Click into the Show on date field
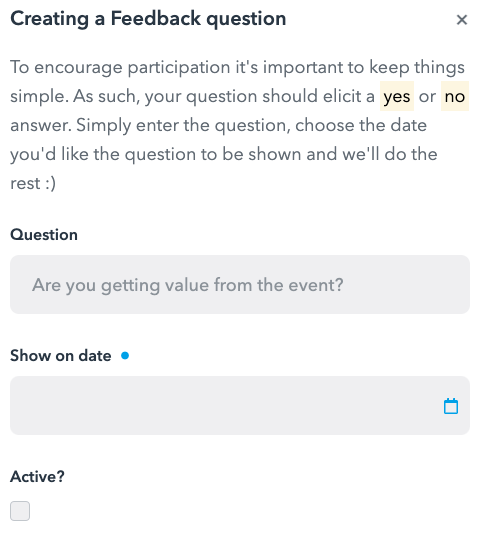Image resolution: width=486 pixels, height=546 pixels. (240, 405)
